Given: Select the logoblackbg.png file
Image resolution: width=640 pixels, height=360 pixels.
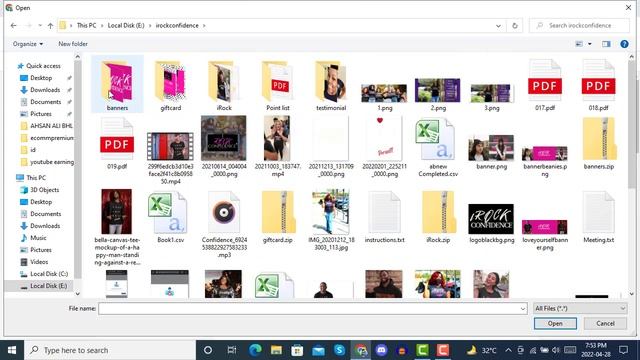Looking at the screenshot, I should tap(491, 224).
